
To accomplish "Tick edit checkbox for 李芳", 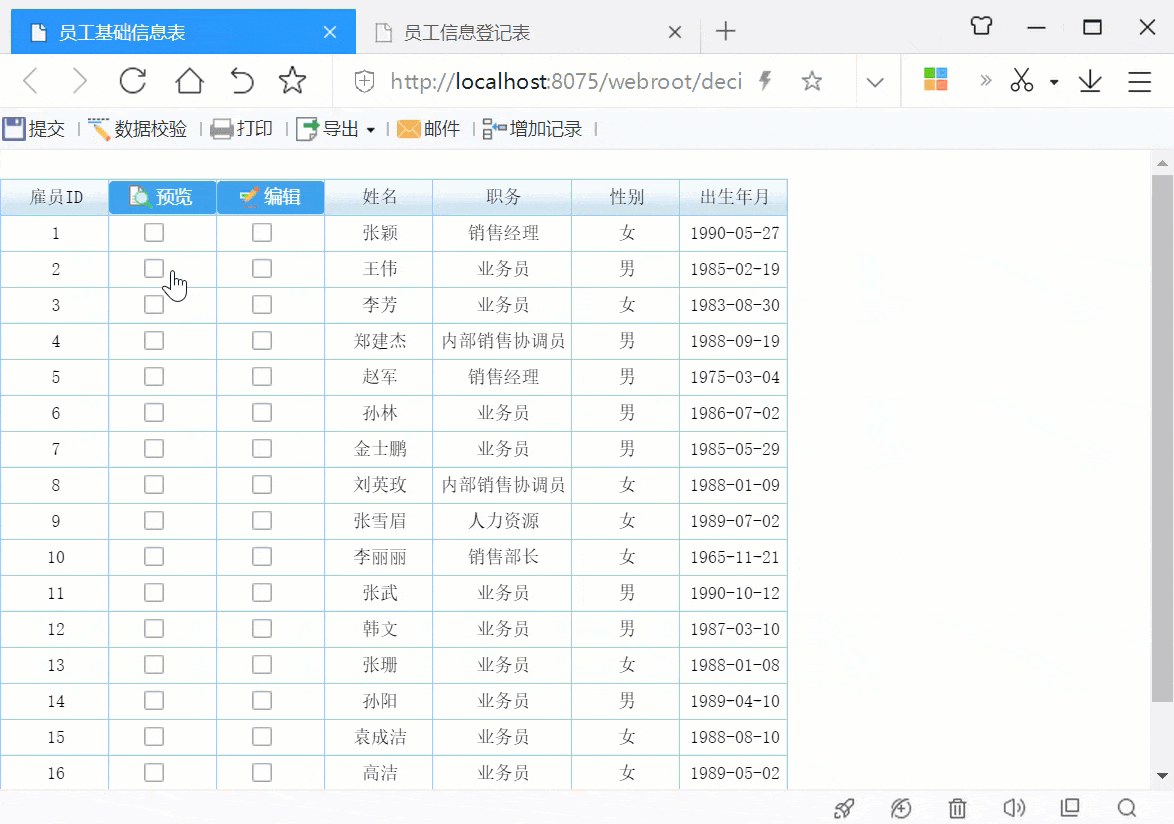I will 262,305.
